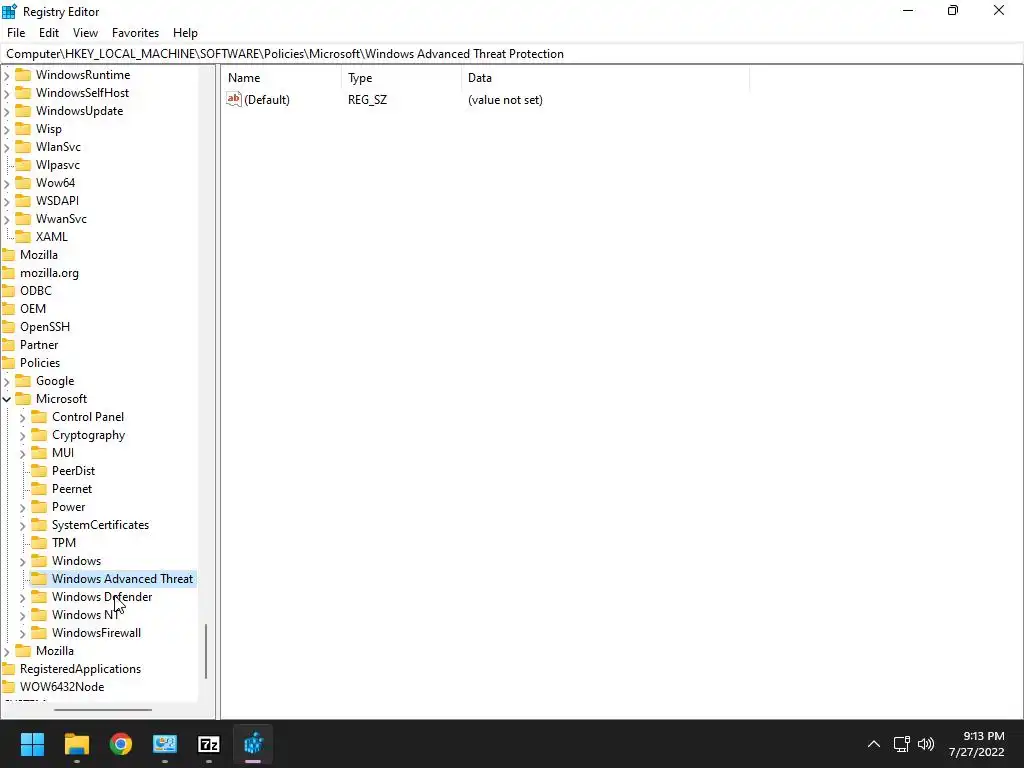Viewport: 1024px width, 768px height.
Task: Select the WwanSvc folder icon
Action: coord(23,219)
